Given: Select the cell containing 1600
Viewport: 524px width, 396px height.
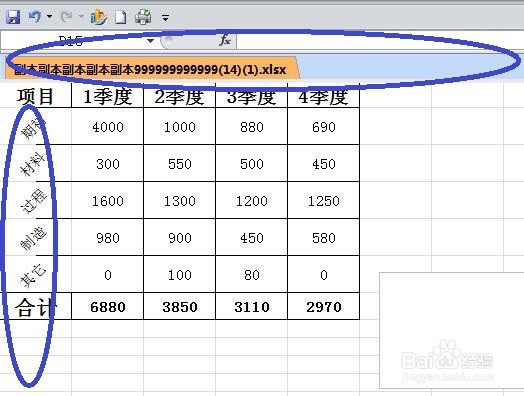Looking at the screenshot, I should (108, 201).
